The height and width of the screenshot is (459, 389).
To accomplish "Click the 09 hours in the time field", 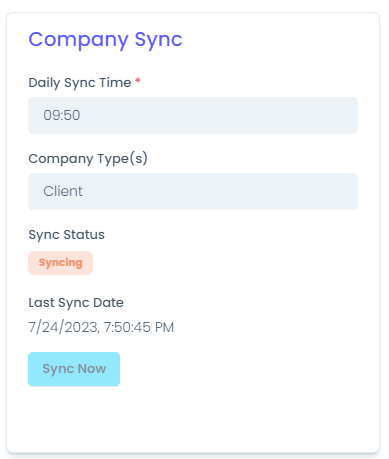I will [51, 115].
